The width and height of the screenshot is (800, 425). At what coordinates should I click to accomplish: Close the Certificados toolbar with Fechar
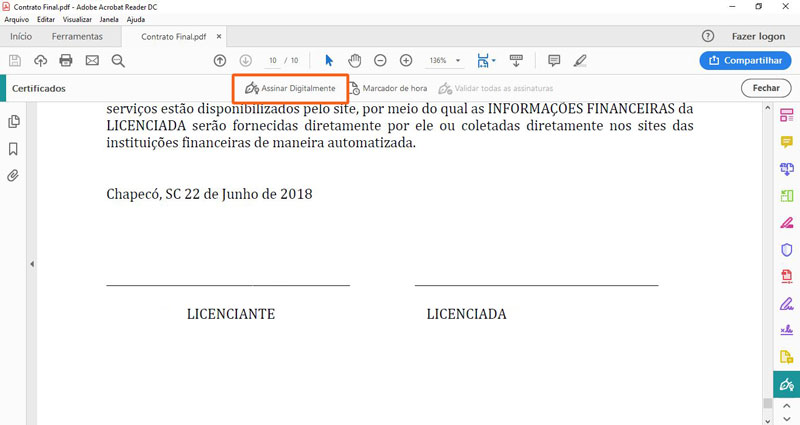click(x=765, y=88)
